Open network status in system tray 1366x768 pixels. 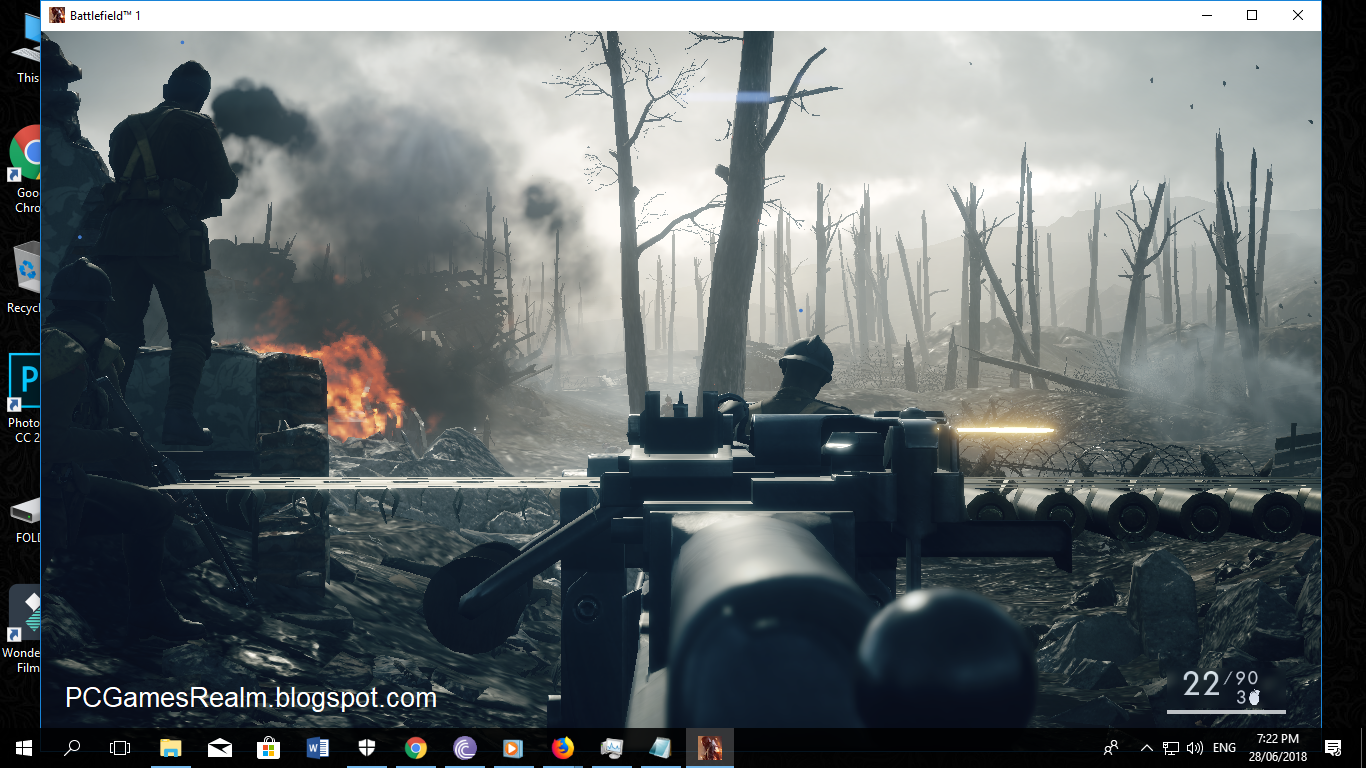(1170, 747)
